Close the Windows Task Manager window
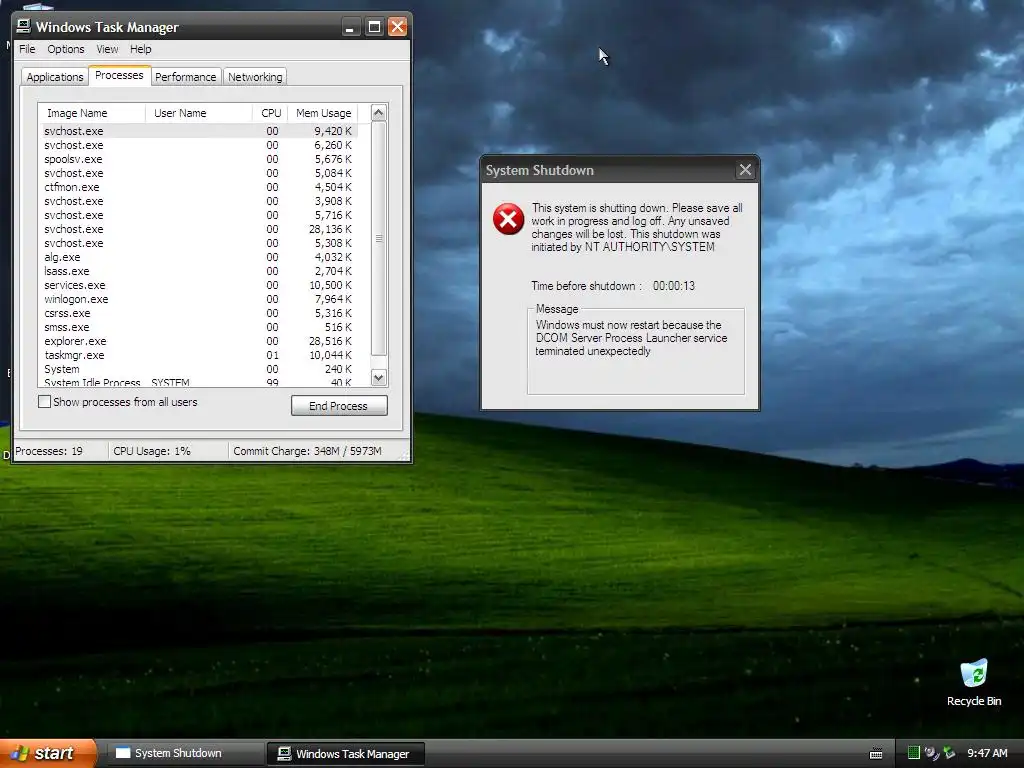 tap(397, 27)
